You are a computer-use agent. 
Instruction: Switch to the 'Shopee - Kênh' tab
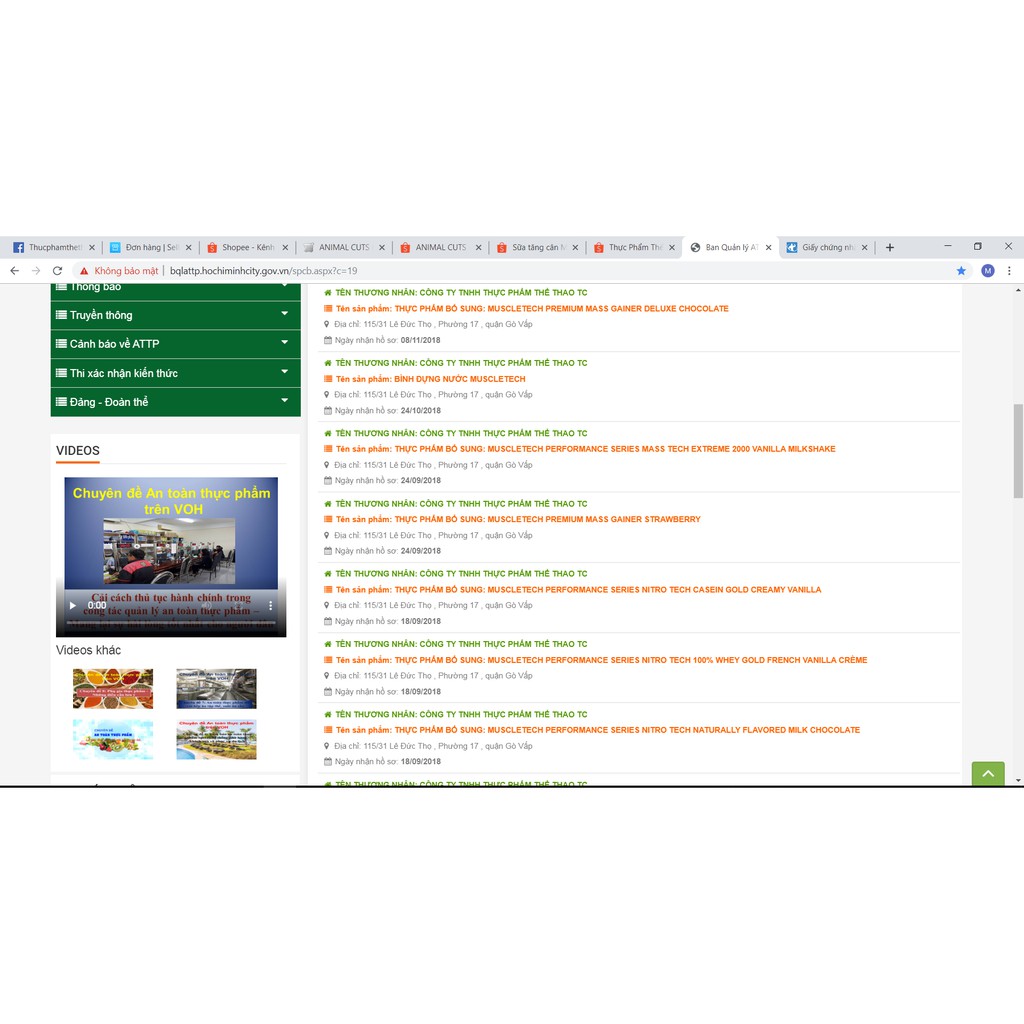click(246, 247)
